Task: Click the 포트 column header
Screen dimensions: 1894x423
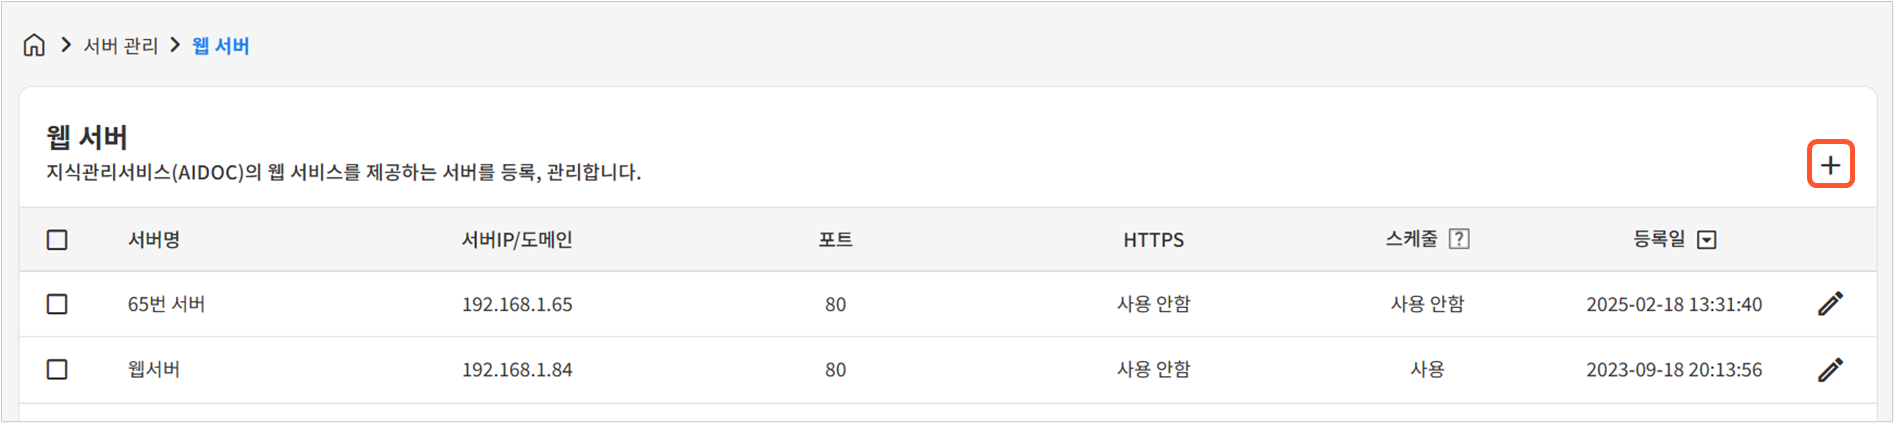Action: [x=835, y=240]
